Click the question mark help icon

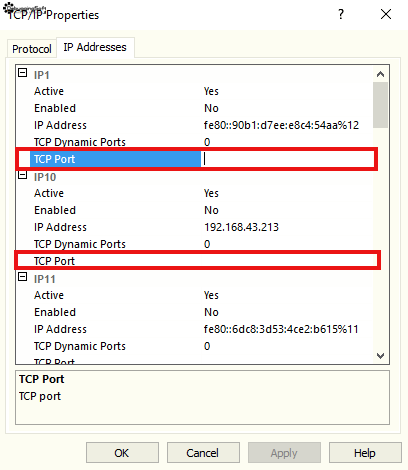[x=341, y=14]
